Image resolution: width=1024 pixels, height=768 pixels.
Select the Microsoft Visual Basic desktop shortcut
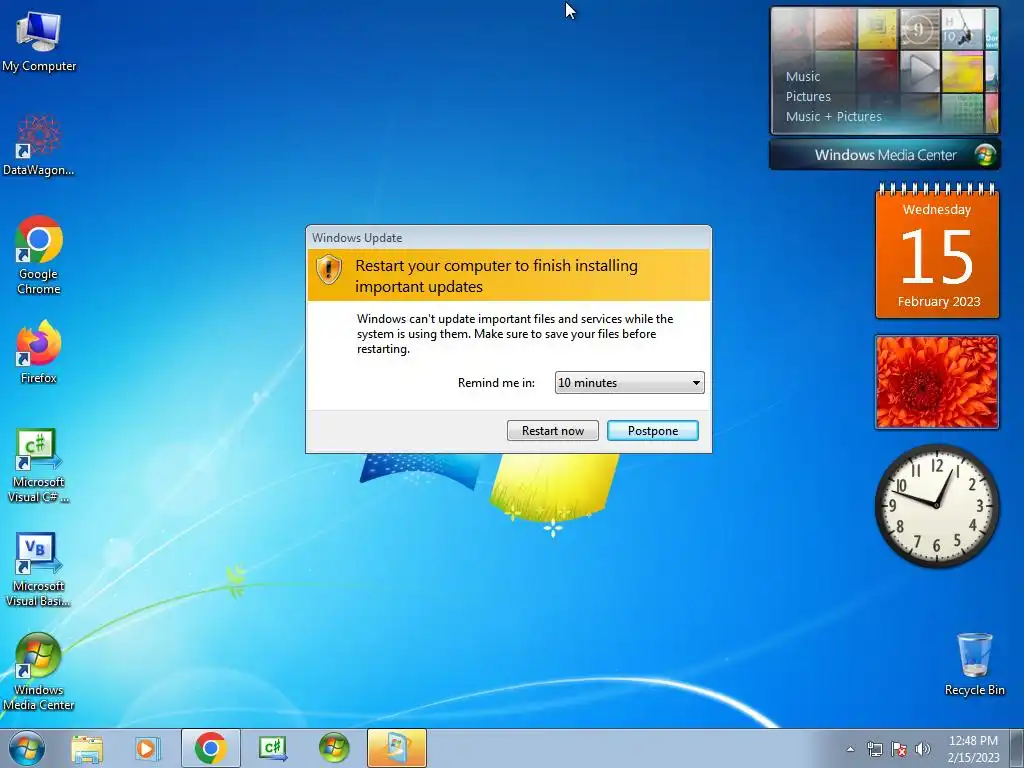tap(39, 569)
